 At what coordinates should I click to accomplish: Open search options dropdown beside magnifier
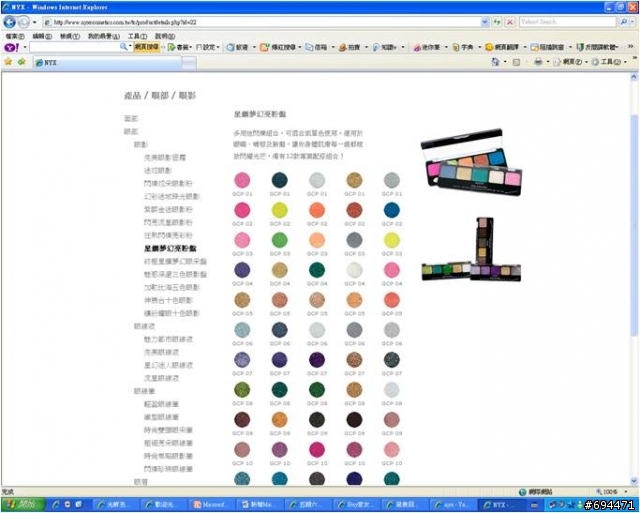pyautogui.click(x=632, y=22)
